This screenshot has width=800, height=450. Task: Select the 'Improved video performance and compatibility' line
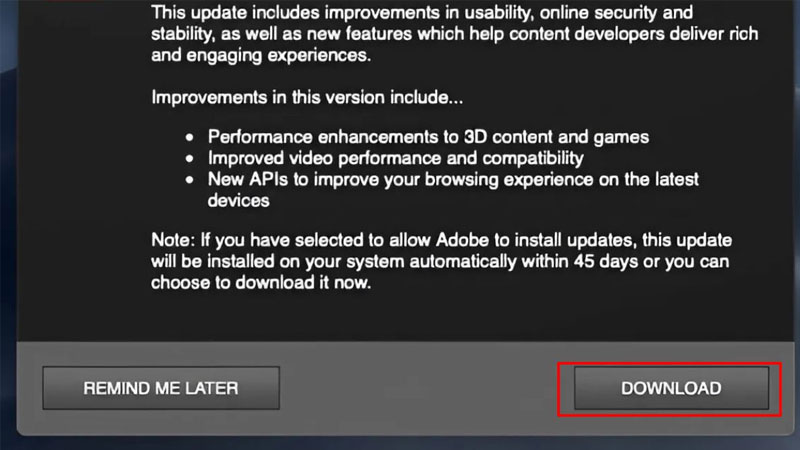point(395,158)
